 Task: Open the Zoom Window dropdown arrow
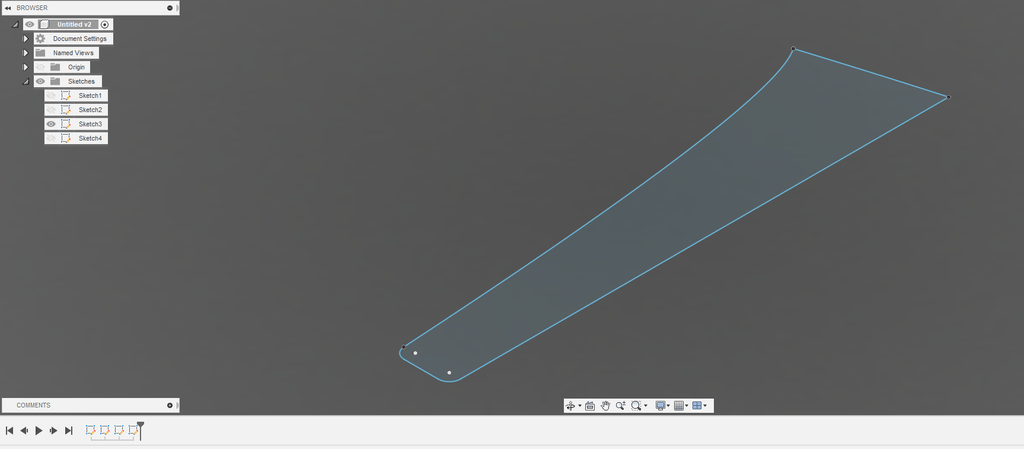(x=646, y=406)
